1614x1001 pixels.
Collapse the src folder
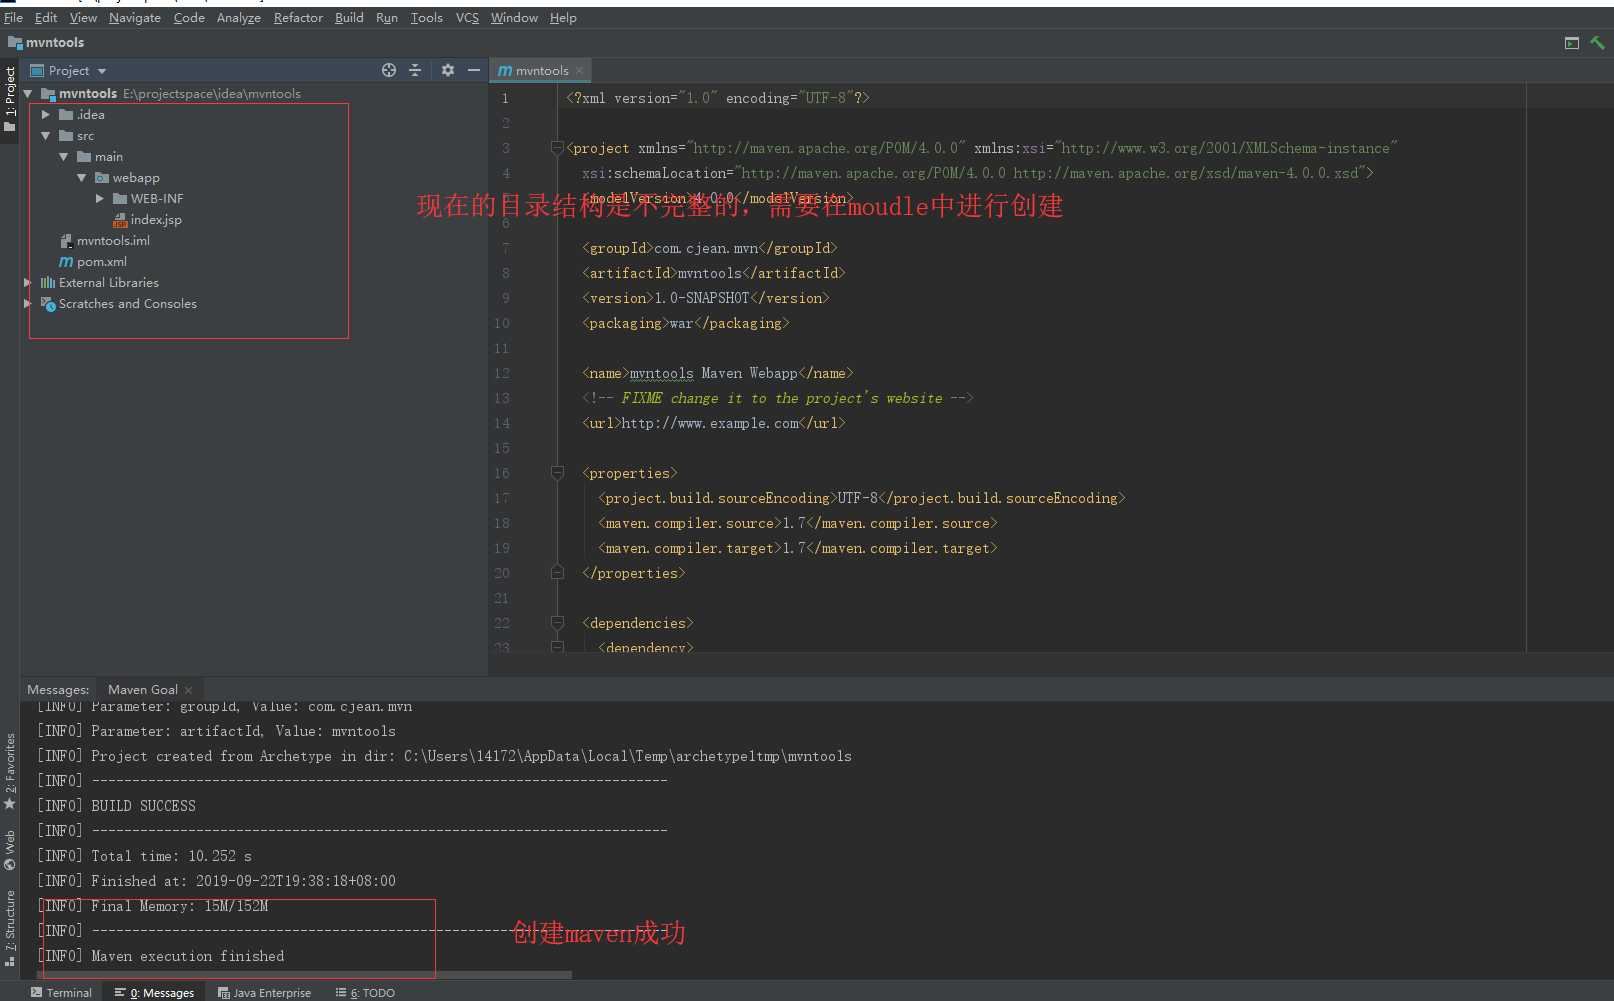46,136
